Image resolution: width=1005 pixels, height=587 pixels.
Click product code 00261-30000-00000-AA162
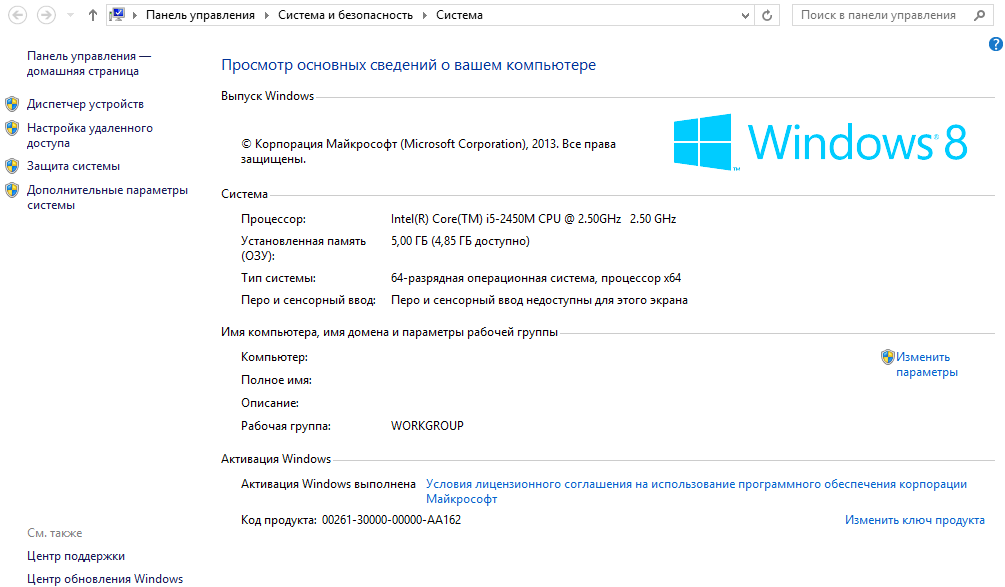tap(391, 520)
